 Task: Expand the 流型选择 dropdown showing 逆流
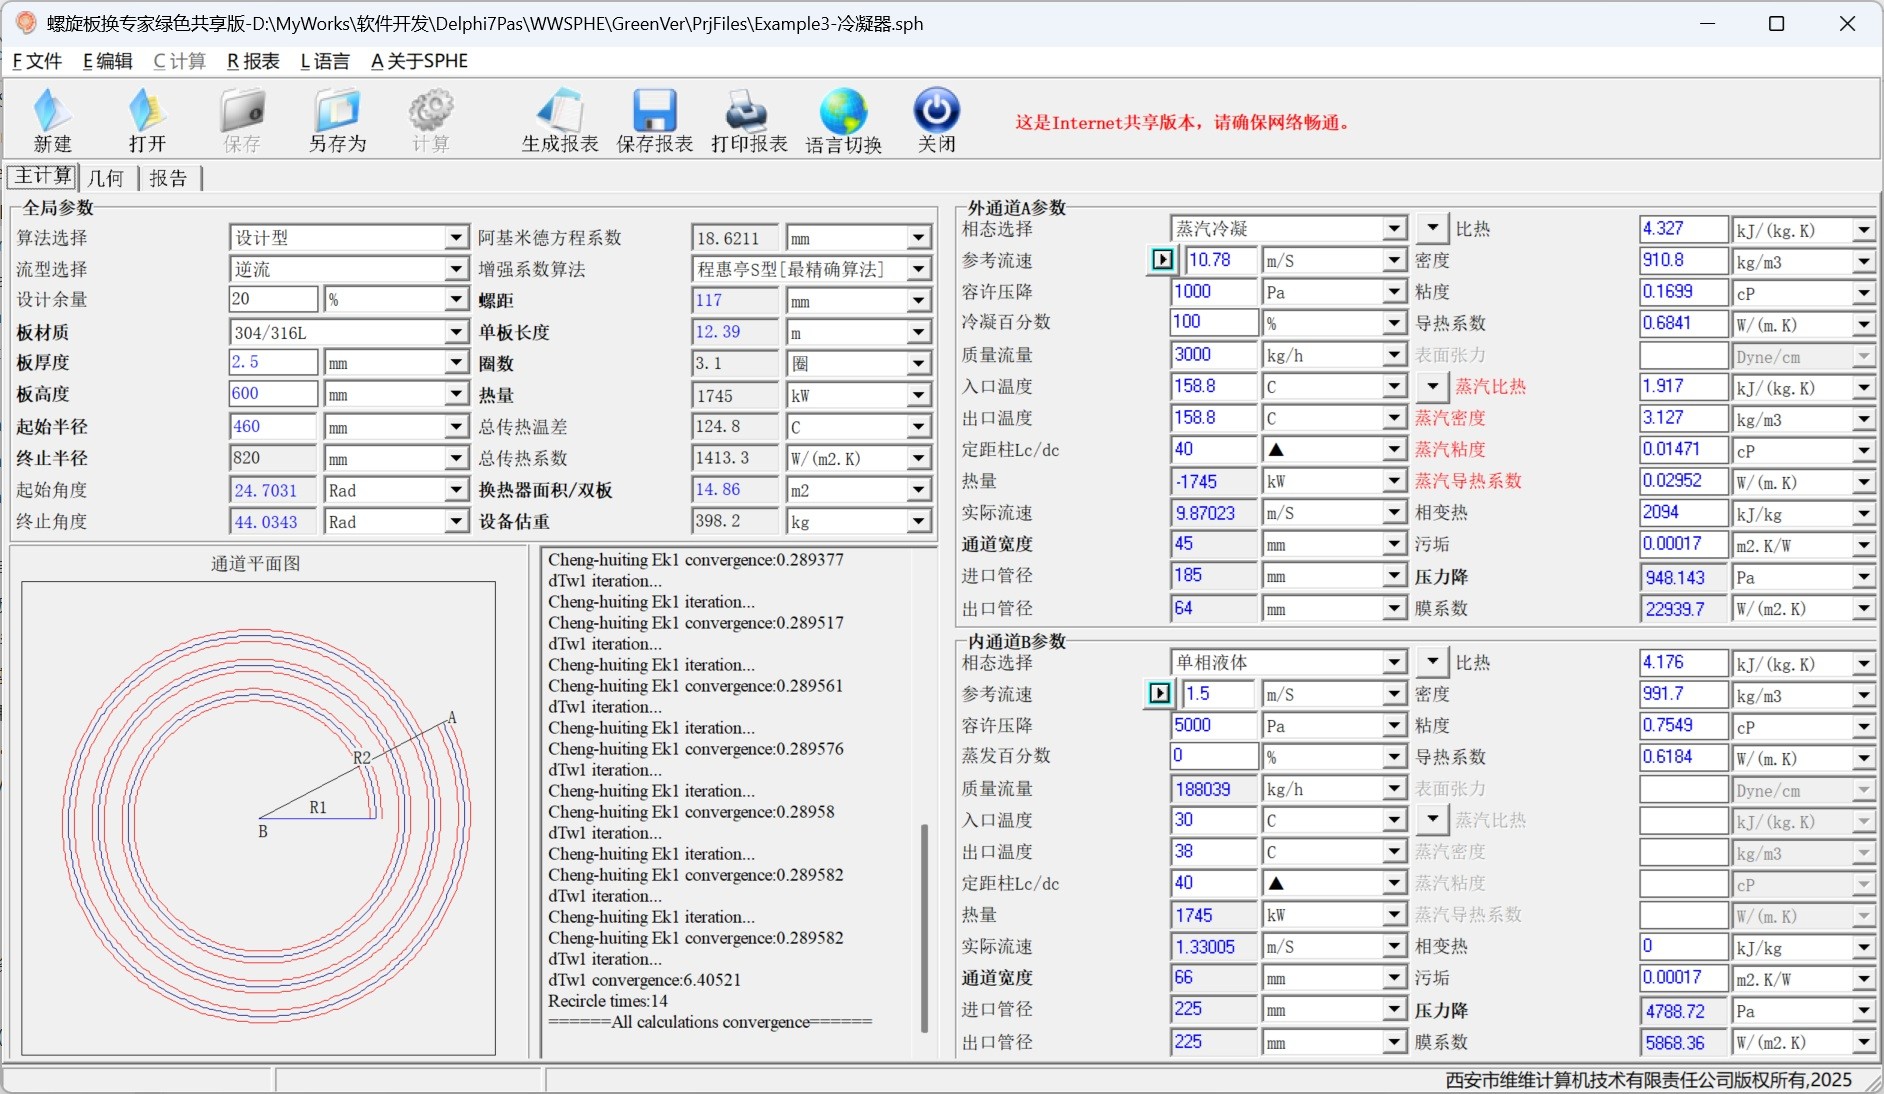456,269
